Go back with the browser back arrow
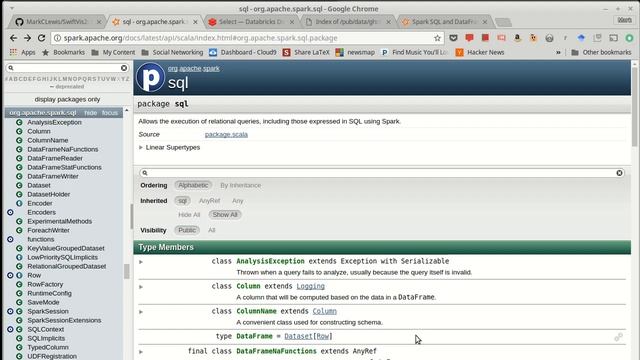This screenshot has height=360, width=640. tap(13, 38)
